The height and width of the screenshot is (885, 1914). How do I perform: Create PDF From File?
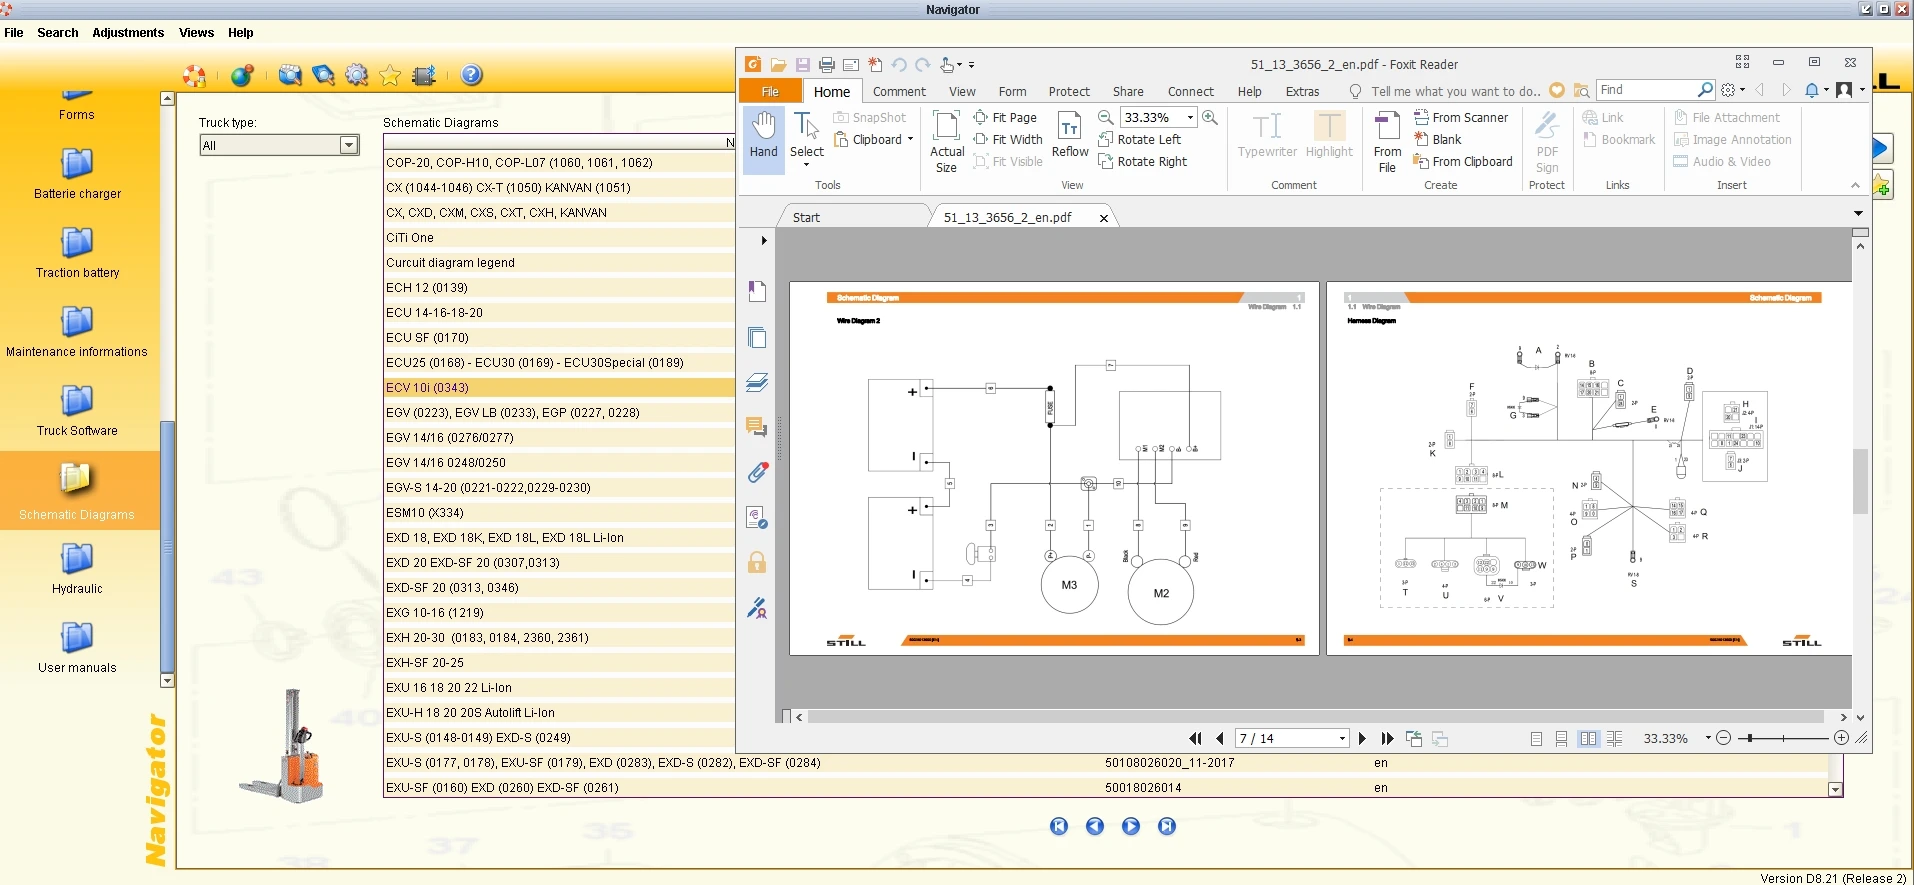coord(1387,141)
